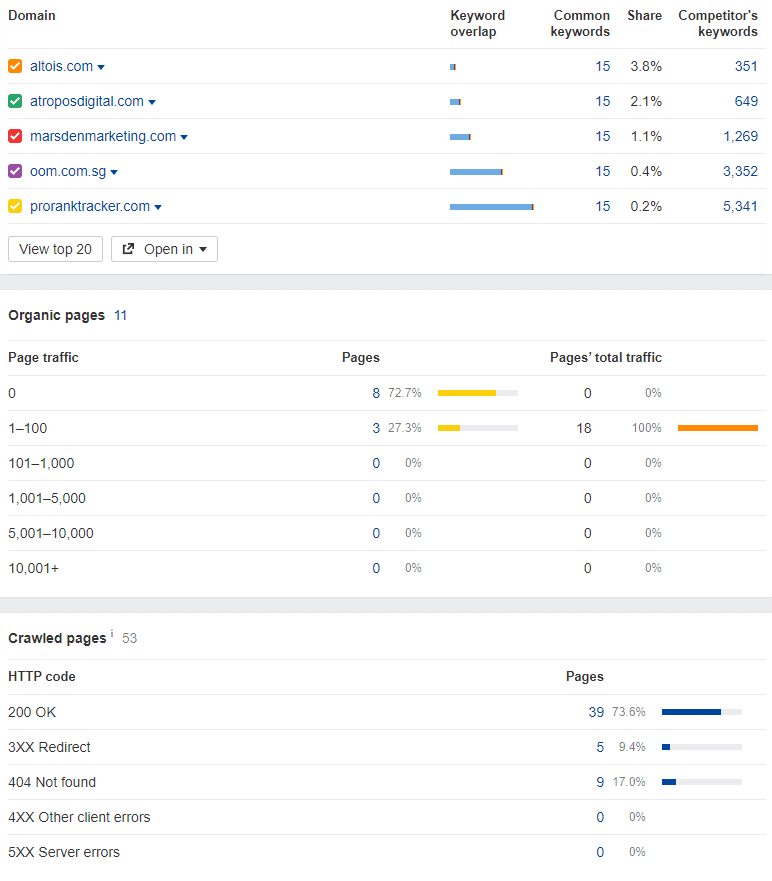The height and width of the screenshot is (881, 772).
Task: Click the Share column header
Action: (x=644, y=16)
